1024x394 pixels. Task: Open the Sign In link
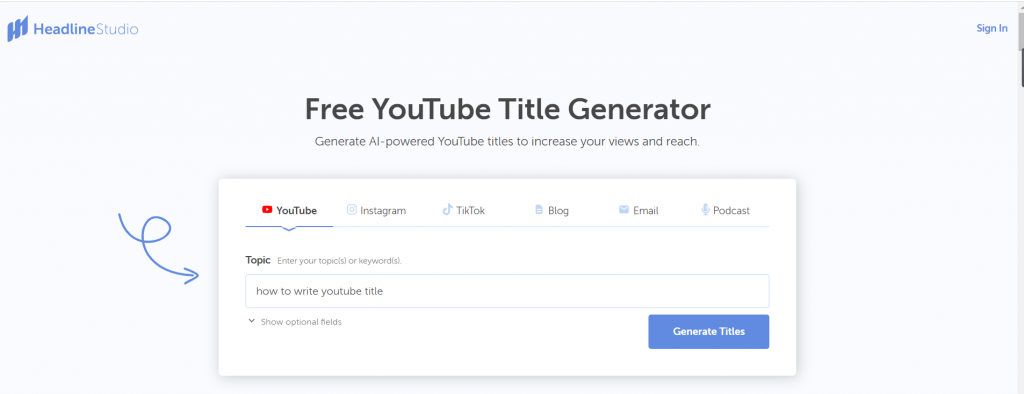tap(992, 28)
